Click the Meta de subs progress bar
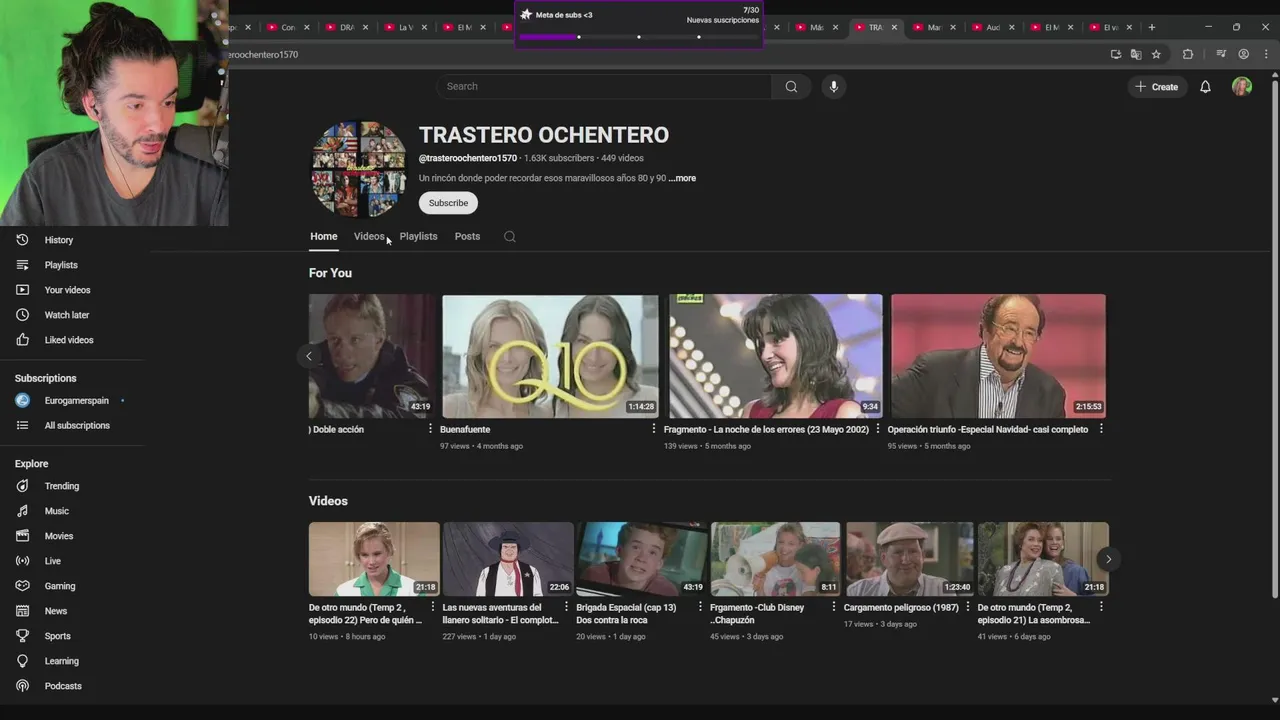Screen dimensions: 1280x720 [x=638, y=37]
